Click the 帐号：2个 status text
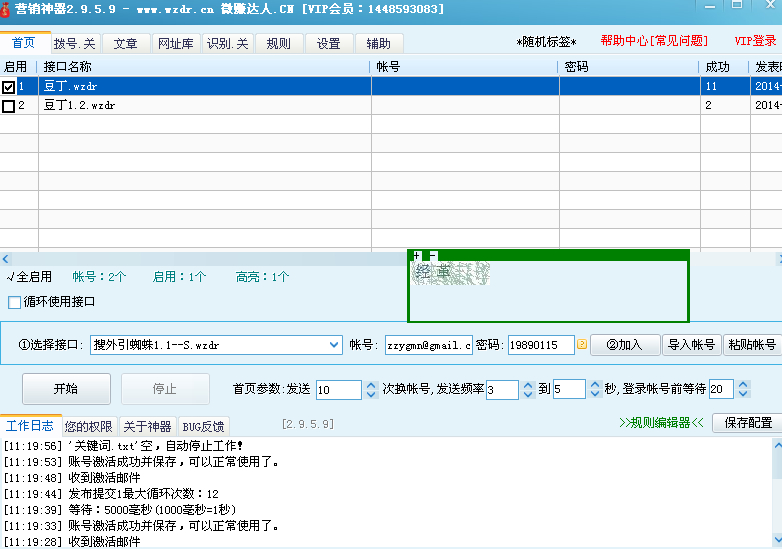This screenshot has width=782, height=549. [x=99, y=277]
